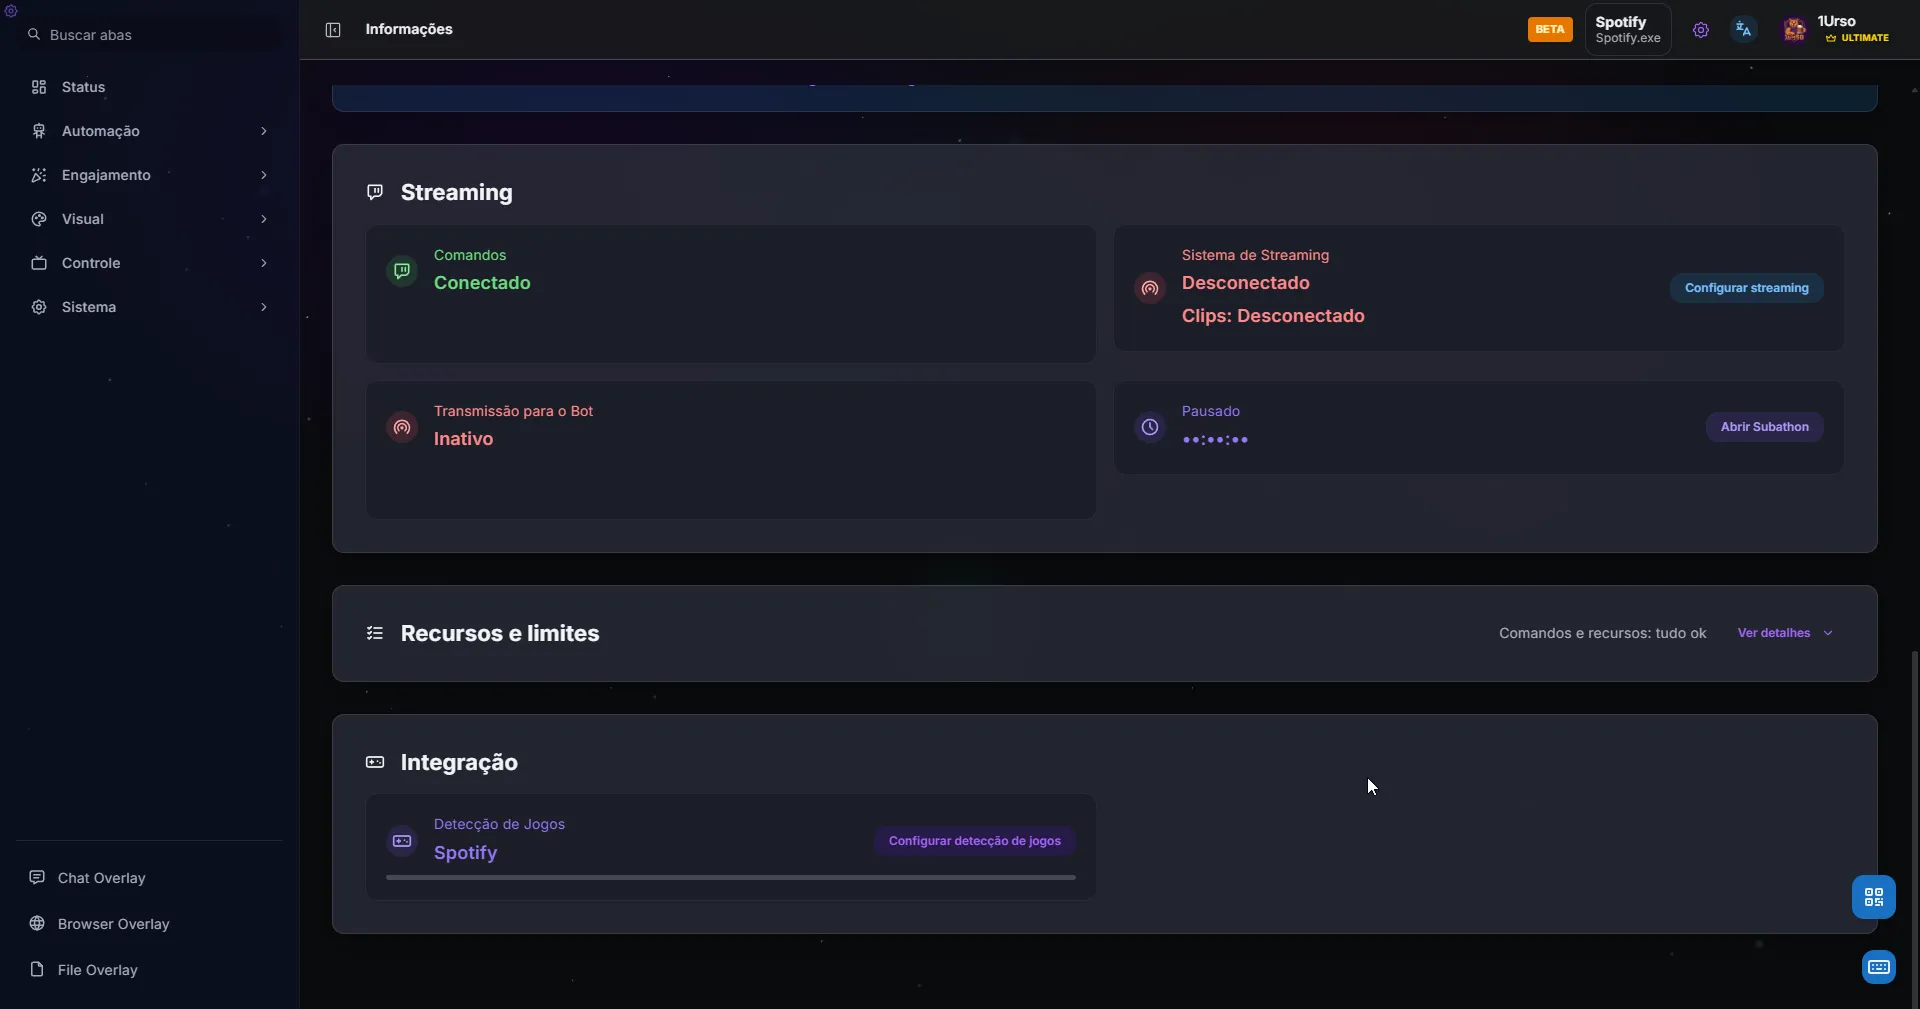Open the 1Urso profile avatar
1920x1009 pixels.
[1794, 30]
